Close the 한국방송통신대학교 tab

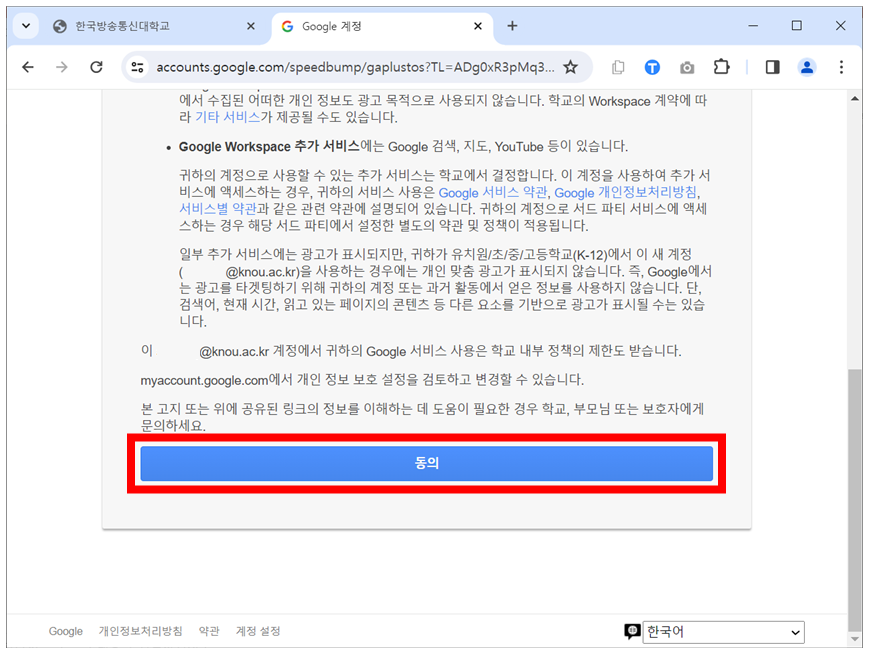pyautogui.click(x=251, y=26)
